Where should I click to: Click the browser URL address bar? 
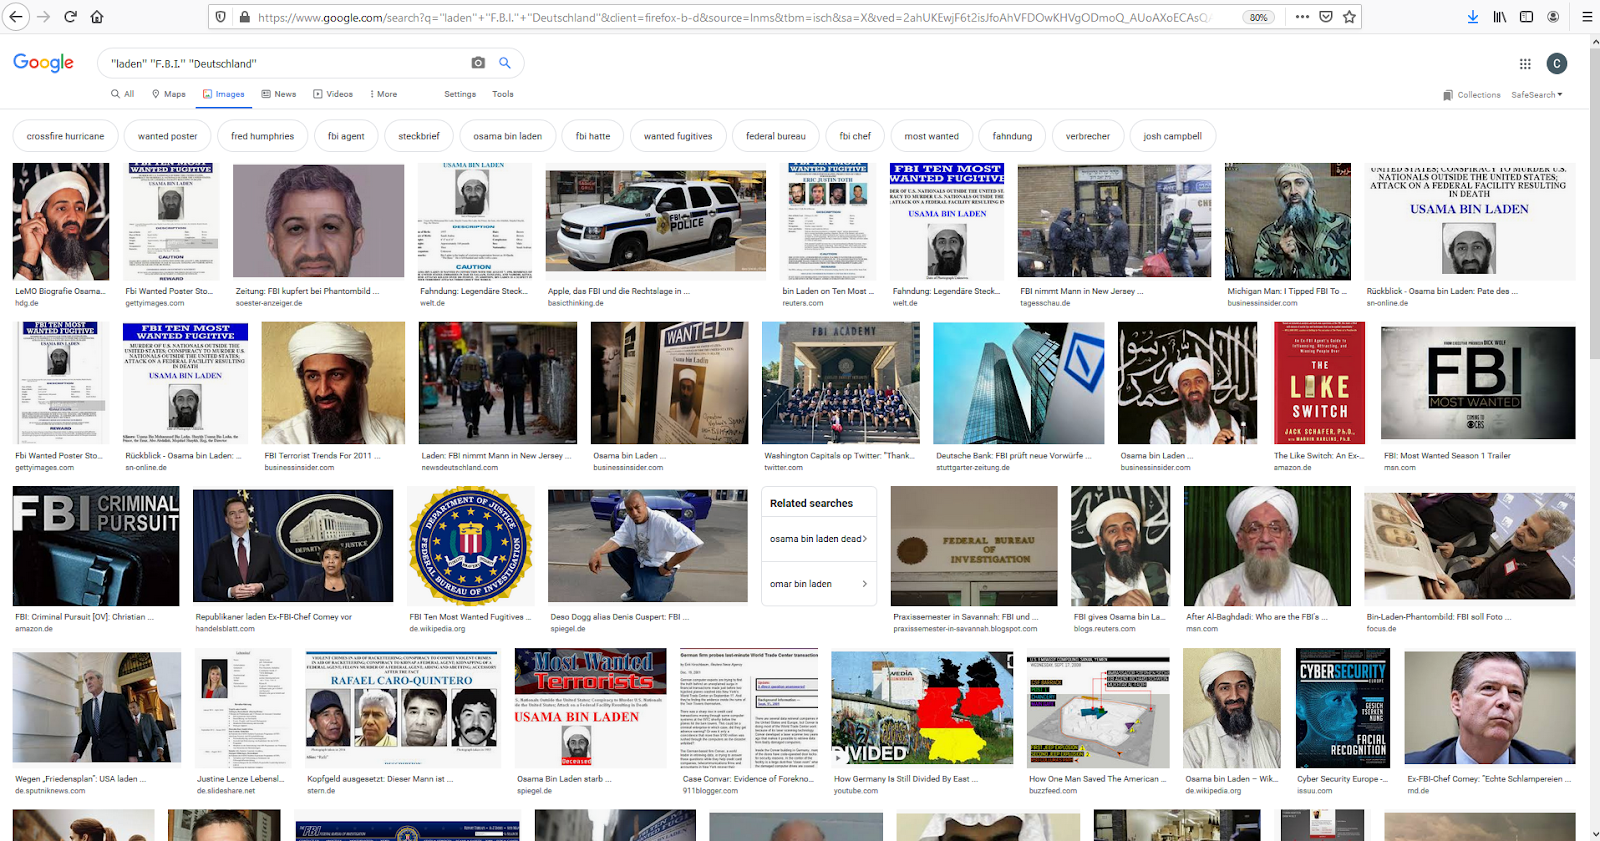click(x=735, y=17)
